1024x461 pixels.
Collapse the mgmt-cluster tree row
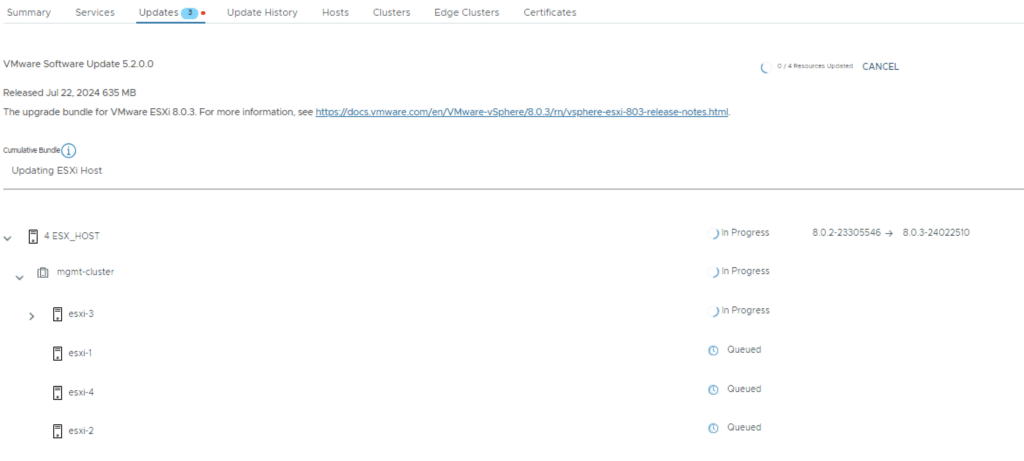pos(19,277)
